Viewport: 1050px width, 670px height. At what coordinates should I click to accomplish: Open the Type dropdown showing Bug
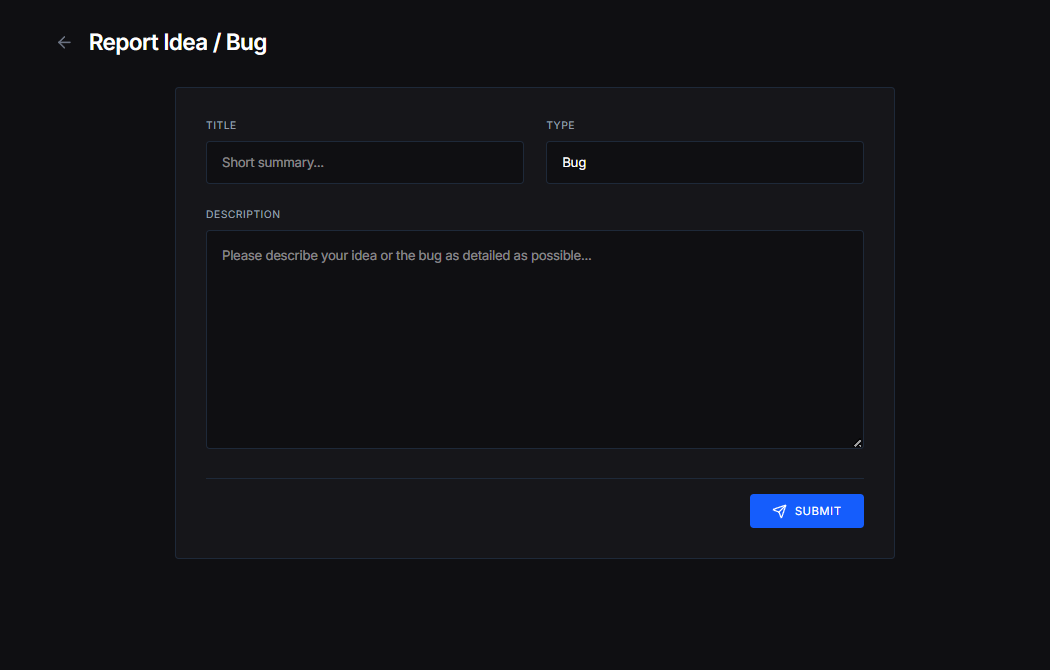704,163
